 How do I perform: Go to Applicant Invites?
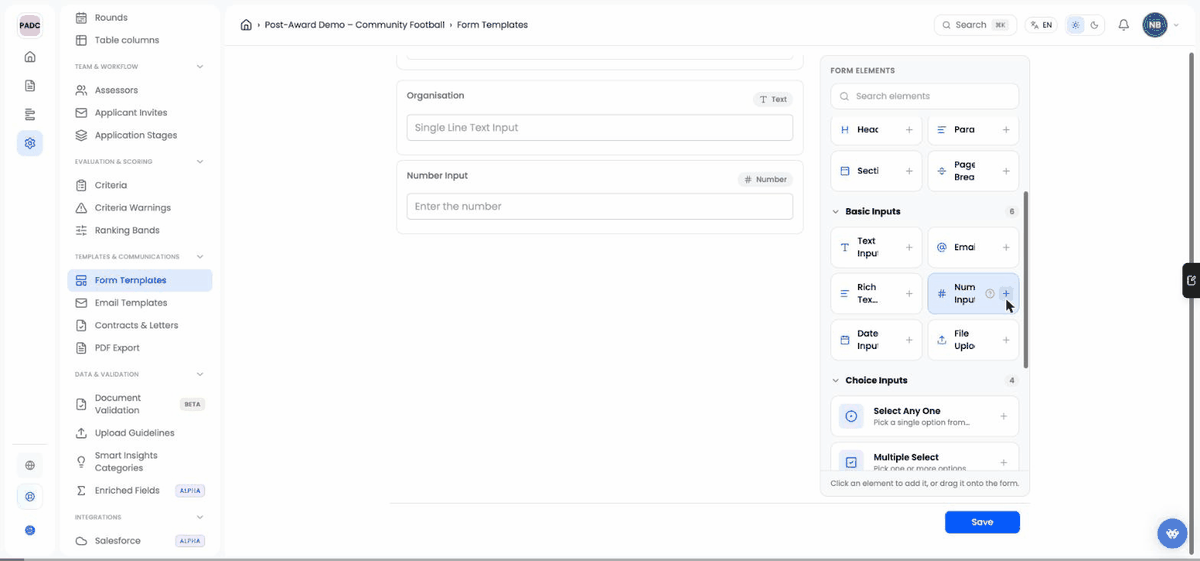pyautogui.click(x=140, y=113)
